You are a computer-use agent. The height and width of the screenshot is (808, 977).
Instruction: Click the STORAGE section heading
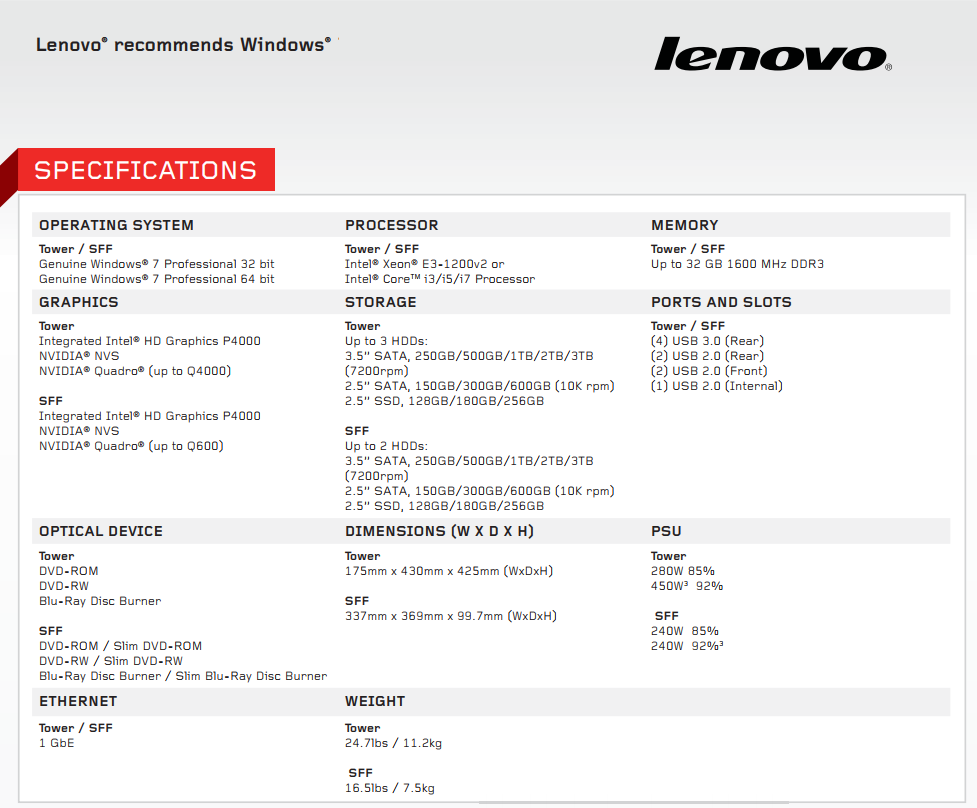(x=381, y=302)
